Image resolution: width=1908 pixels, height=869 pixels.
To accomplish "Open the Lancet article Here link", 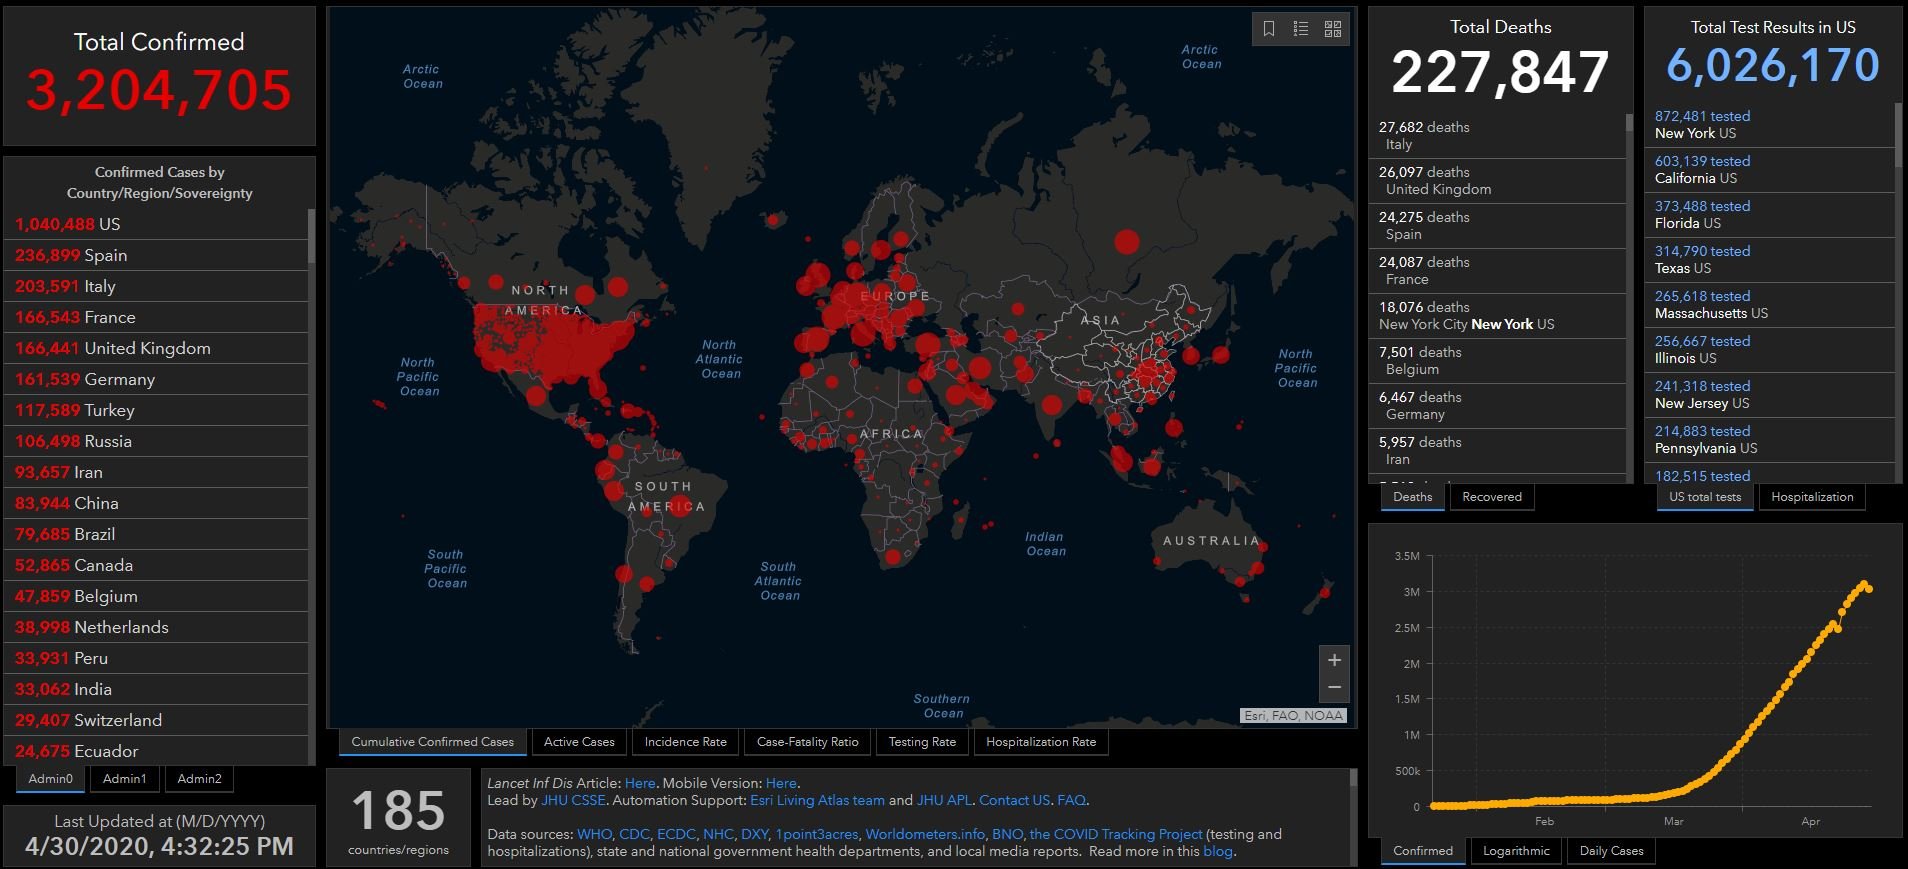I will [x=640, y=783].
